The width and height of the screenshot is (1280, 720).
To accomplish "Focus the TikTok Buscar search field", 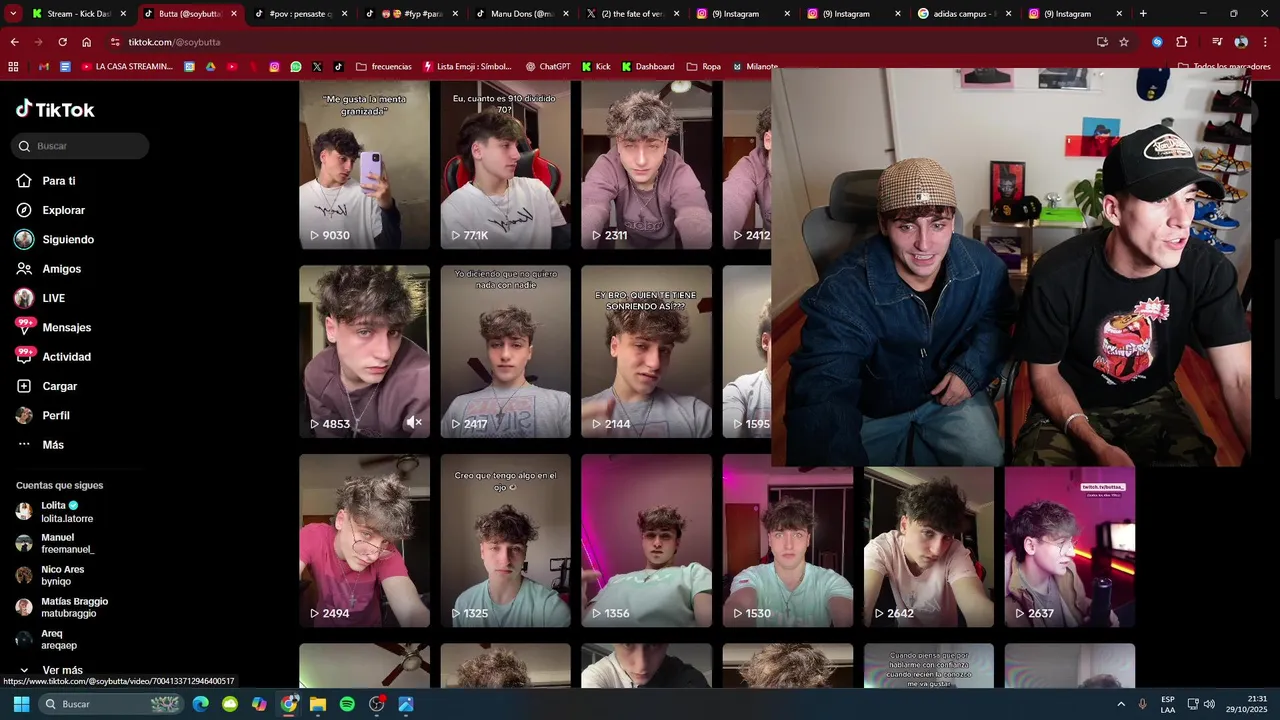I will [80, 146].
